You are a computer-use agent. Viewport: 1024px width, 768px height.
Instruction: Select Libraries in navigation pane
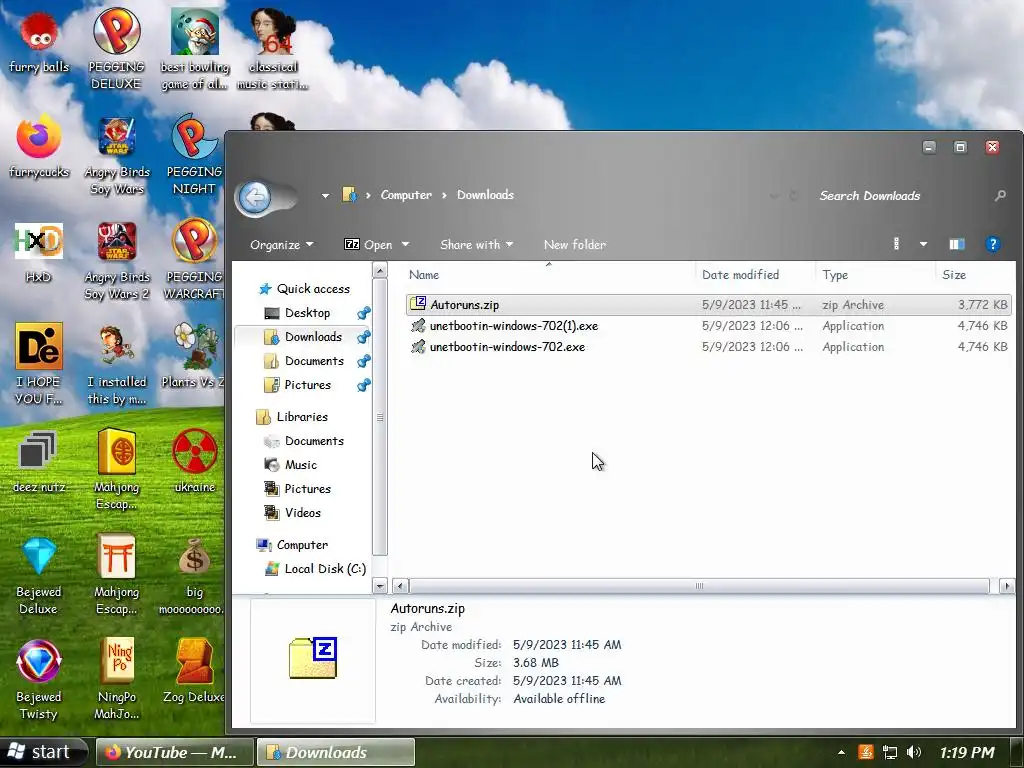(292, 417)
